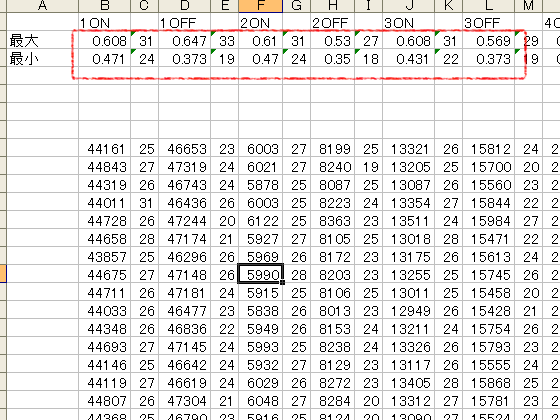Select the cell containing 46296
Screen dimensions: 560x420
tap(185, 256)
